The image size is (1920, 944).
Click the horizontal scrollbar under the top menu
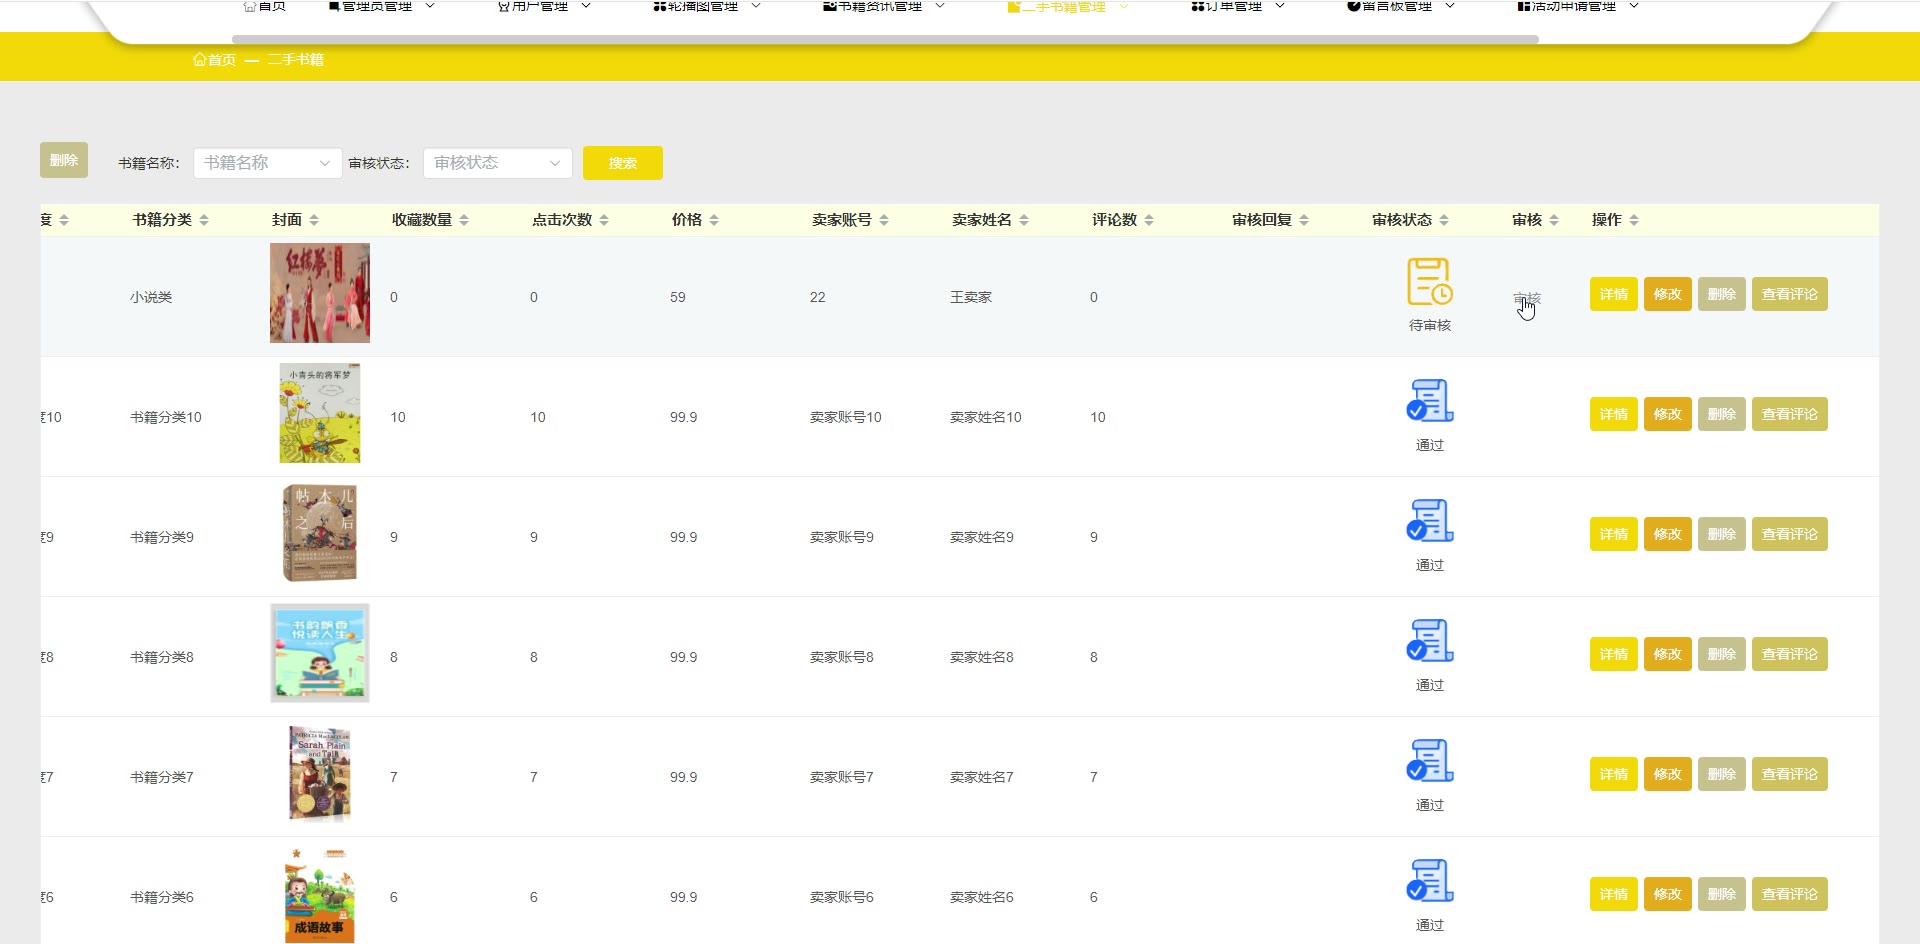[884, 40]
